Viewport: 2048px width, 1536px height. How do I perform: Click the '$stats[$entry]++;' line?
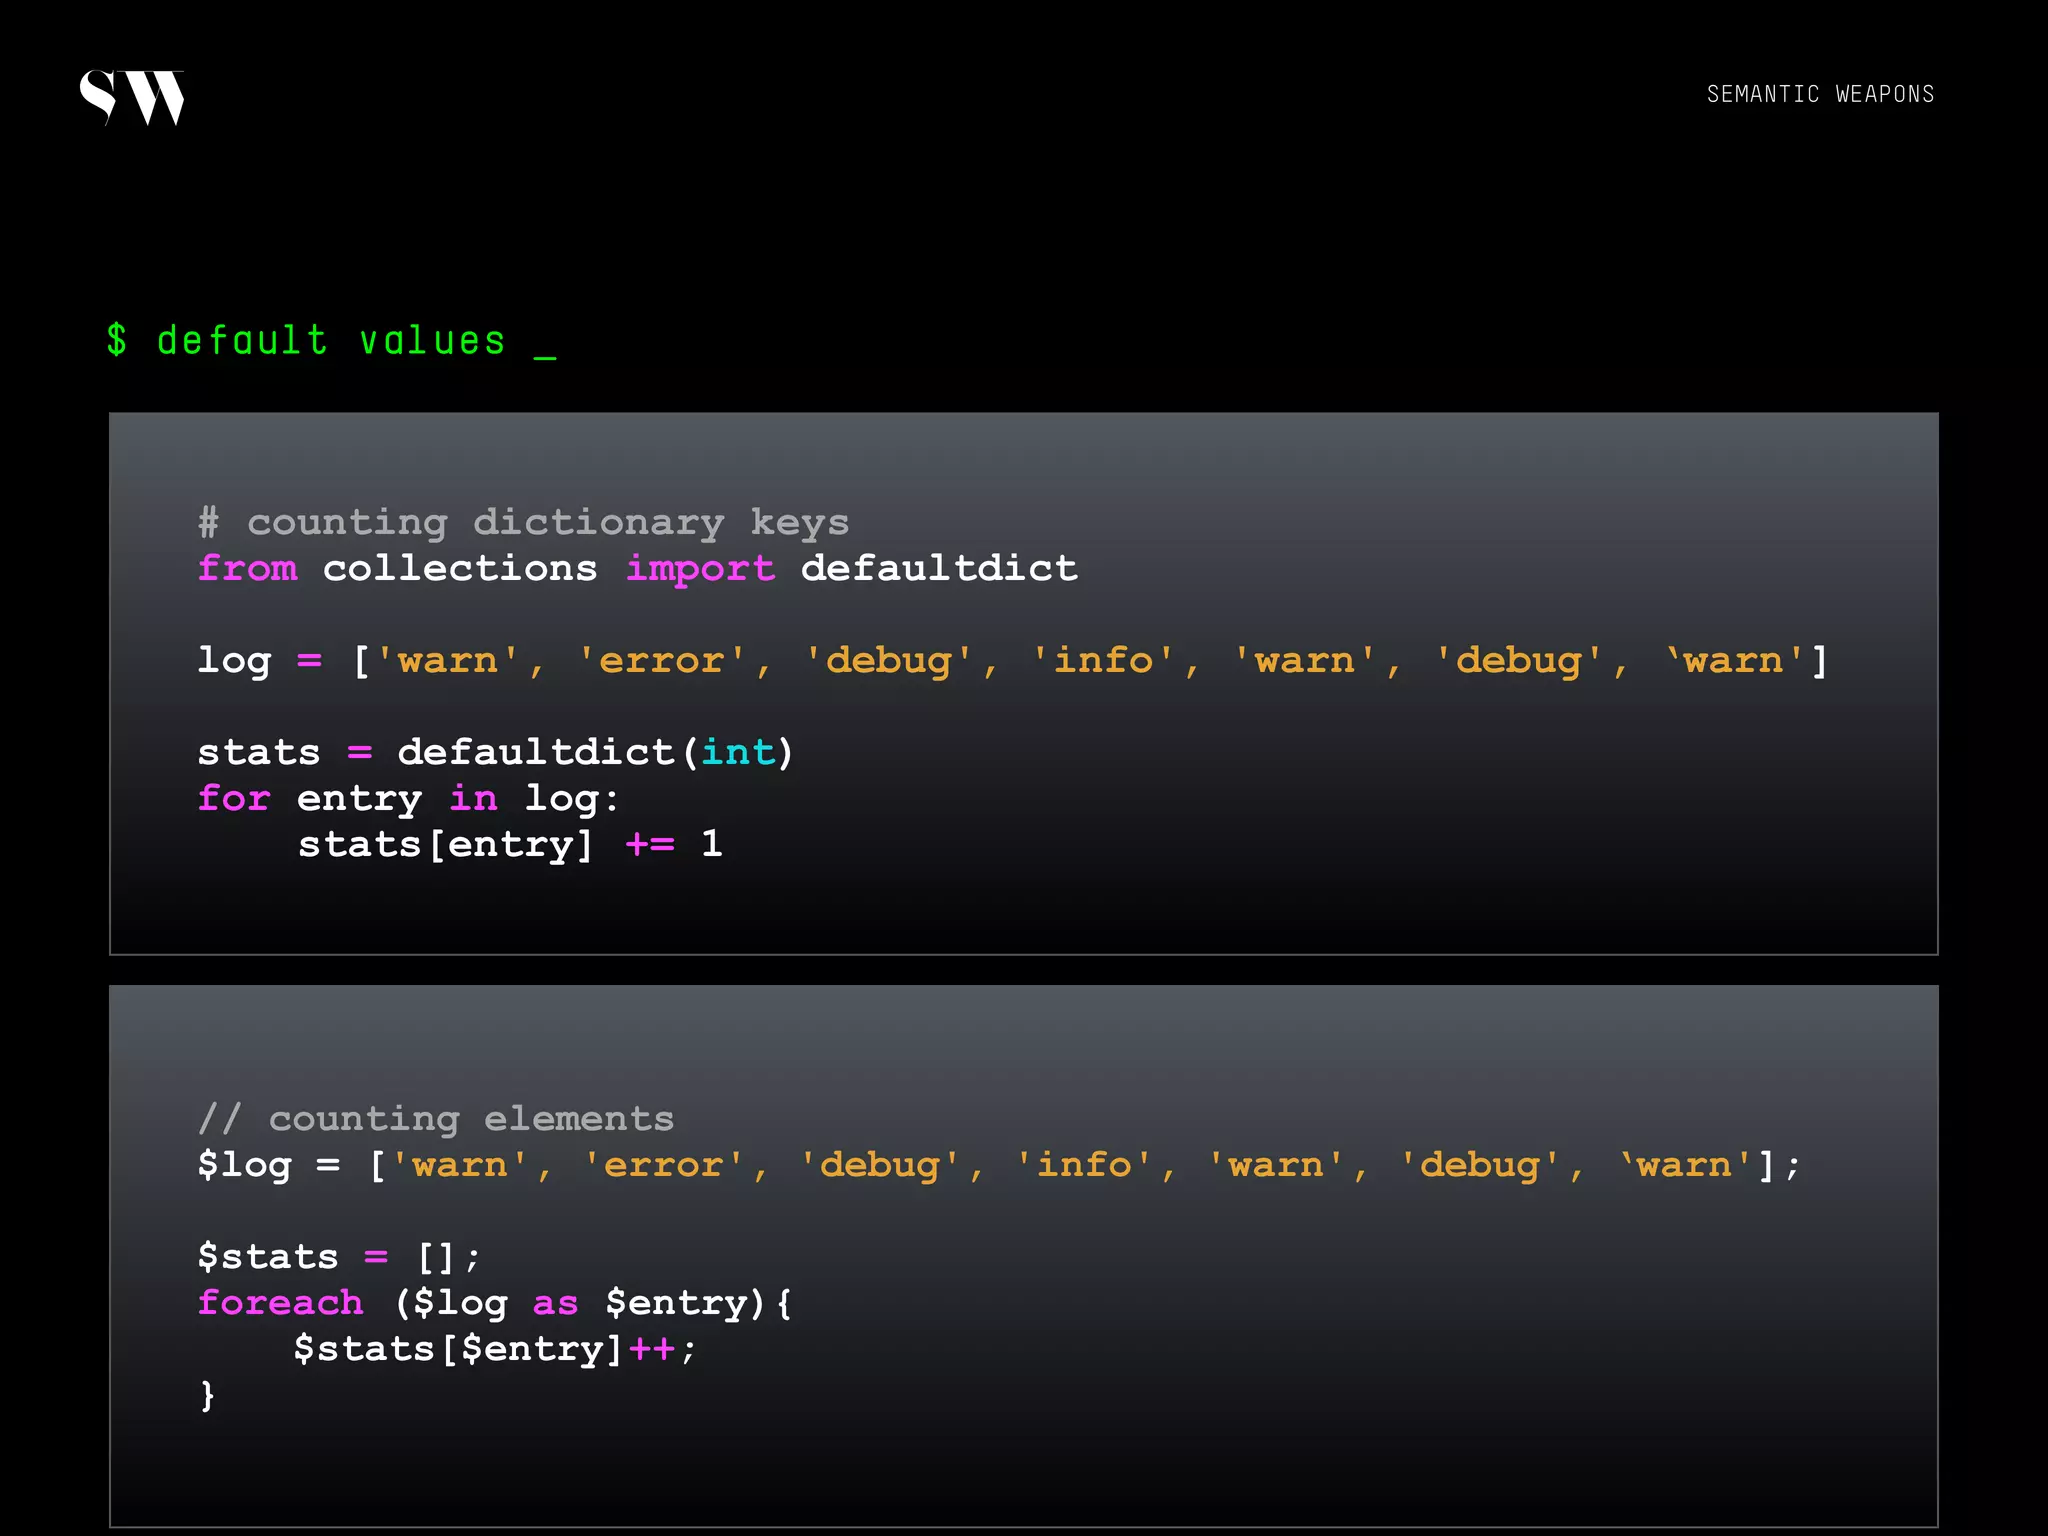(x=495, y=1349)
